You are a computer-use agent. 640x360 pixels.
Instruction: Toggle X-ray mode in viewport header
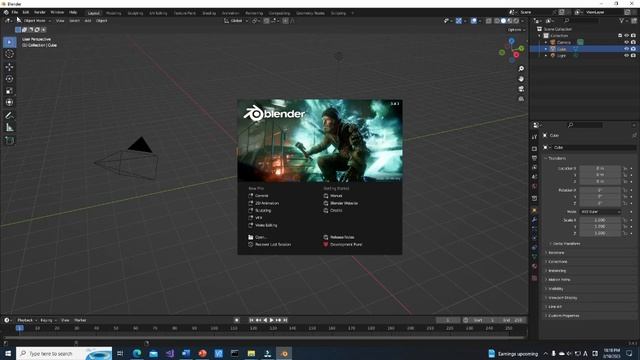tap(489, 21)
